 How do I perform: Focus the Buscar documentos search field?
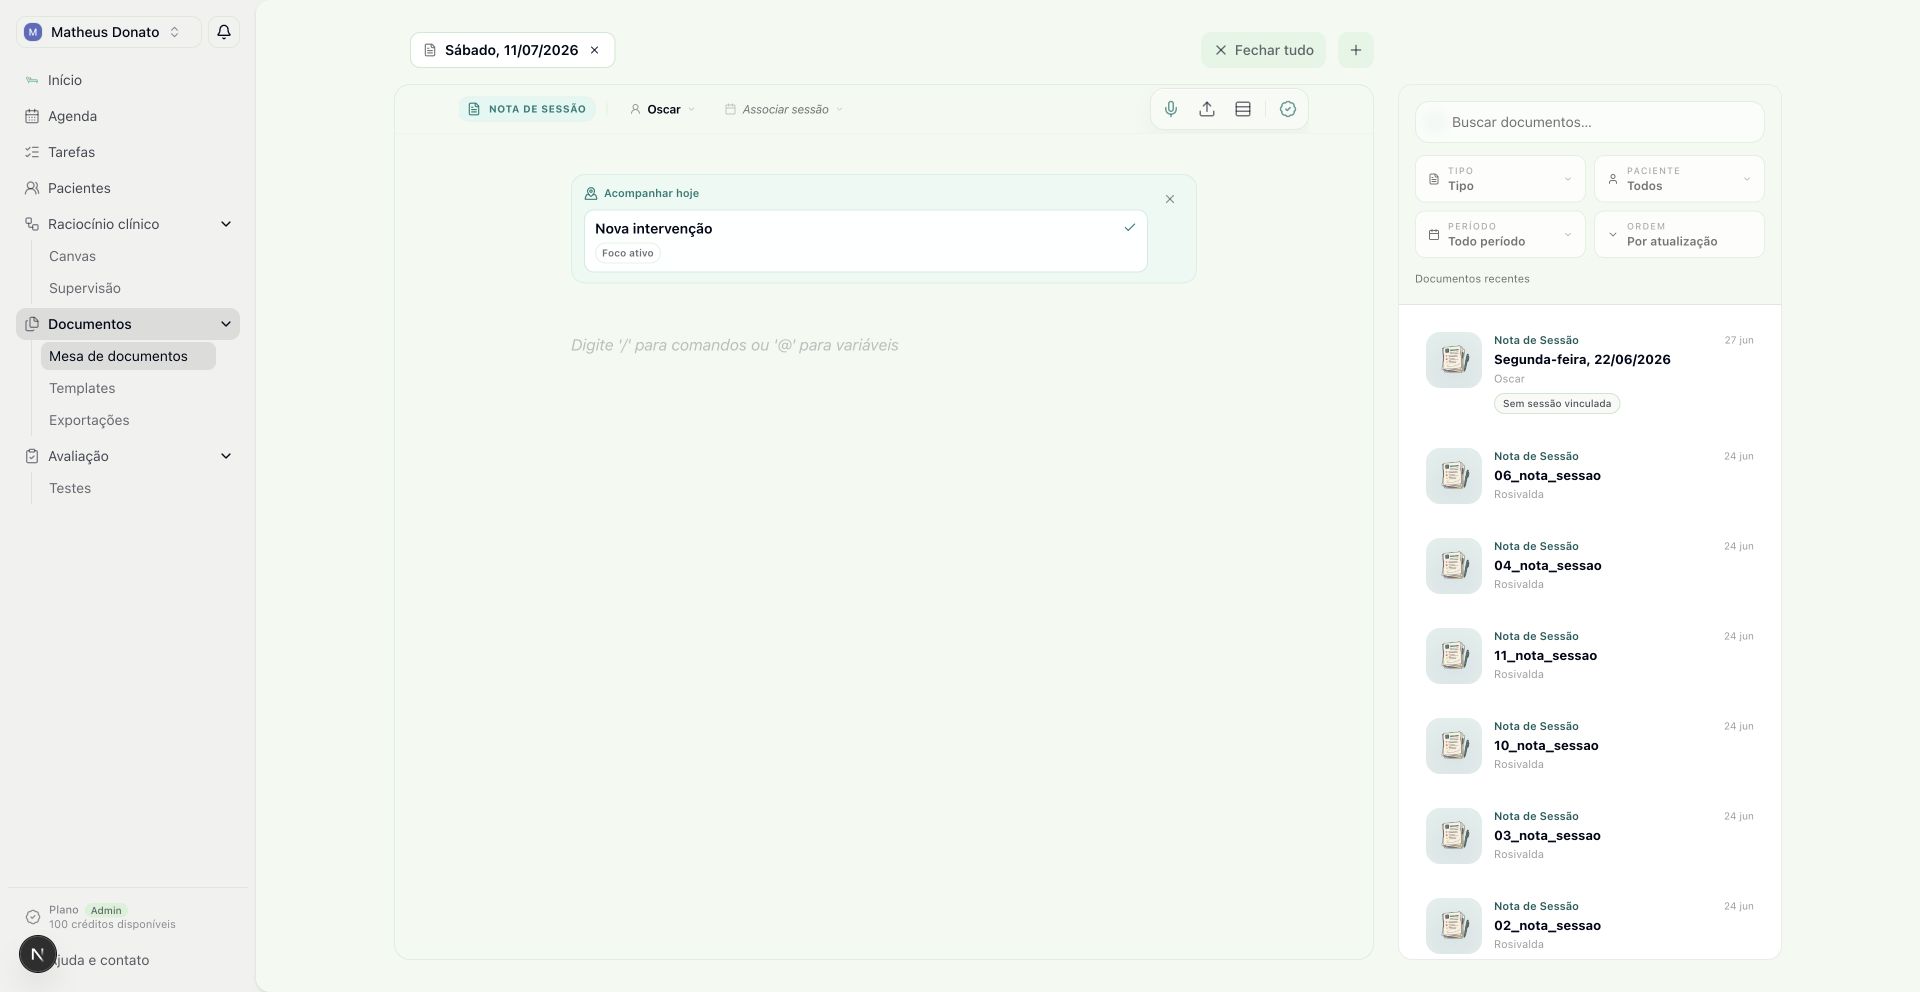[x=1590, y=122]
